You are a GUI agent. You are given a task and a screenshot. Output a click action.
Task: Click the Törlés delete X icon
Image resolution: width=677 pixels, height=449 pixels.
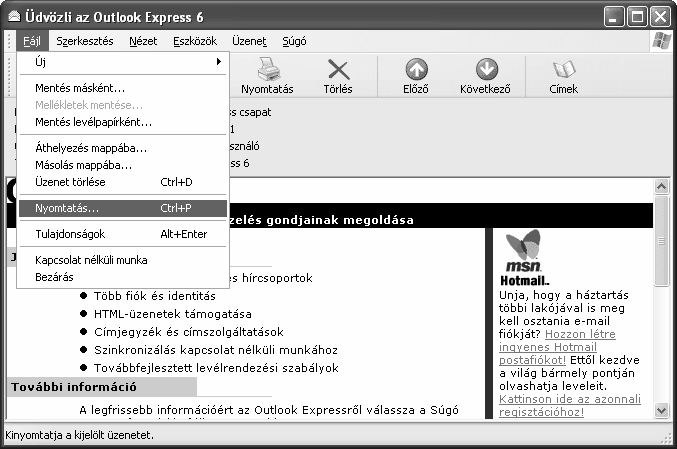338,70
